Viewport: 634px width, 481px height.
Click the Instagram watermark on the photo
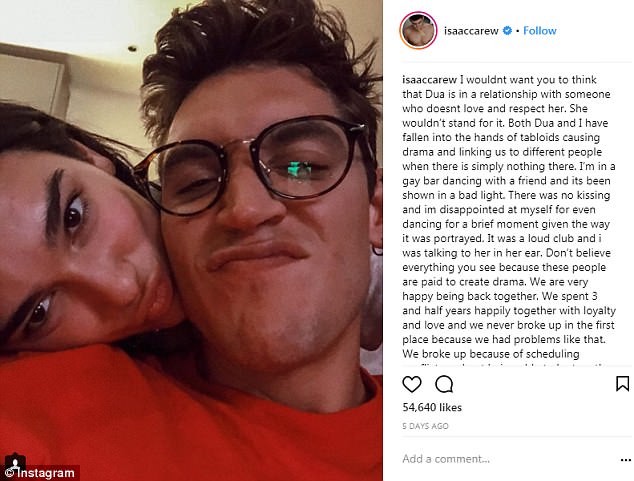(40, 473)
